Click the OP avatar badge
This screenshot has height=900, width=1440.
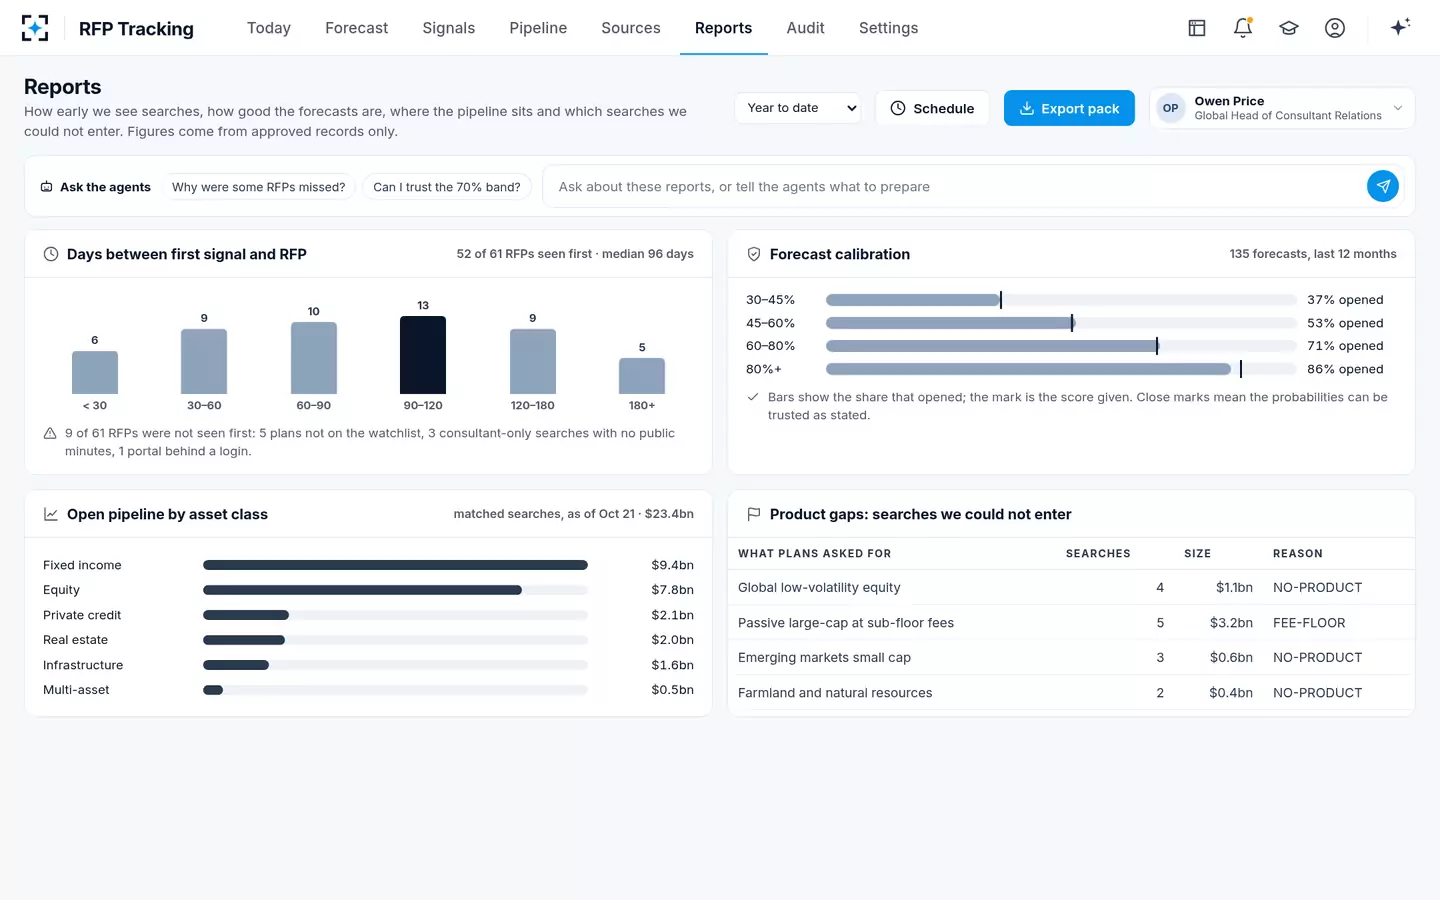pyautogui.click(x=1171, y=108)
